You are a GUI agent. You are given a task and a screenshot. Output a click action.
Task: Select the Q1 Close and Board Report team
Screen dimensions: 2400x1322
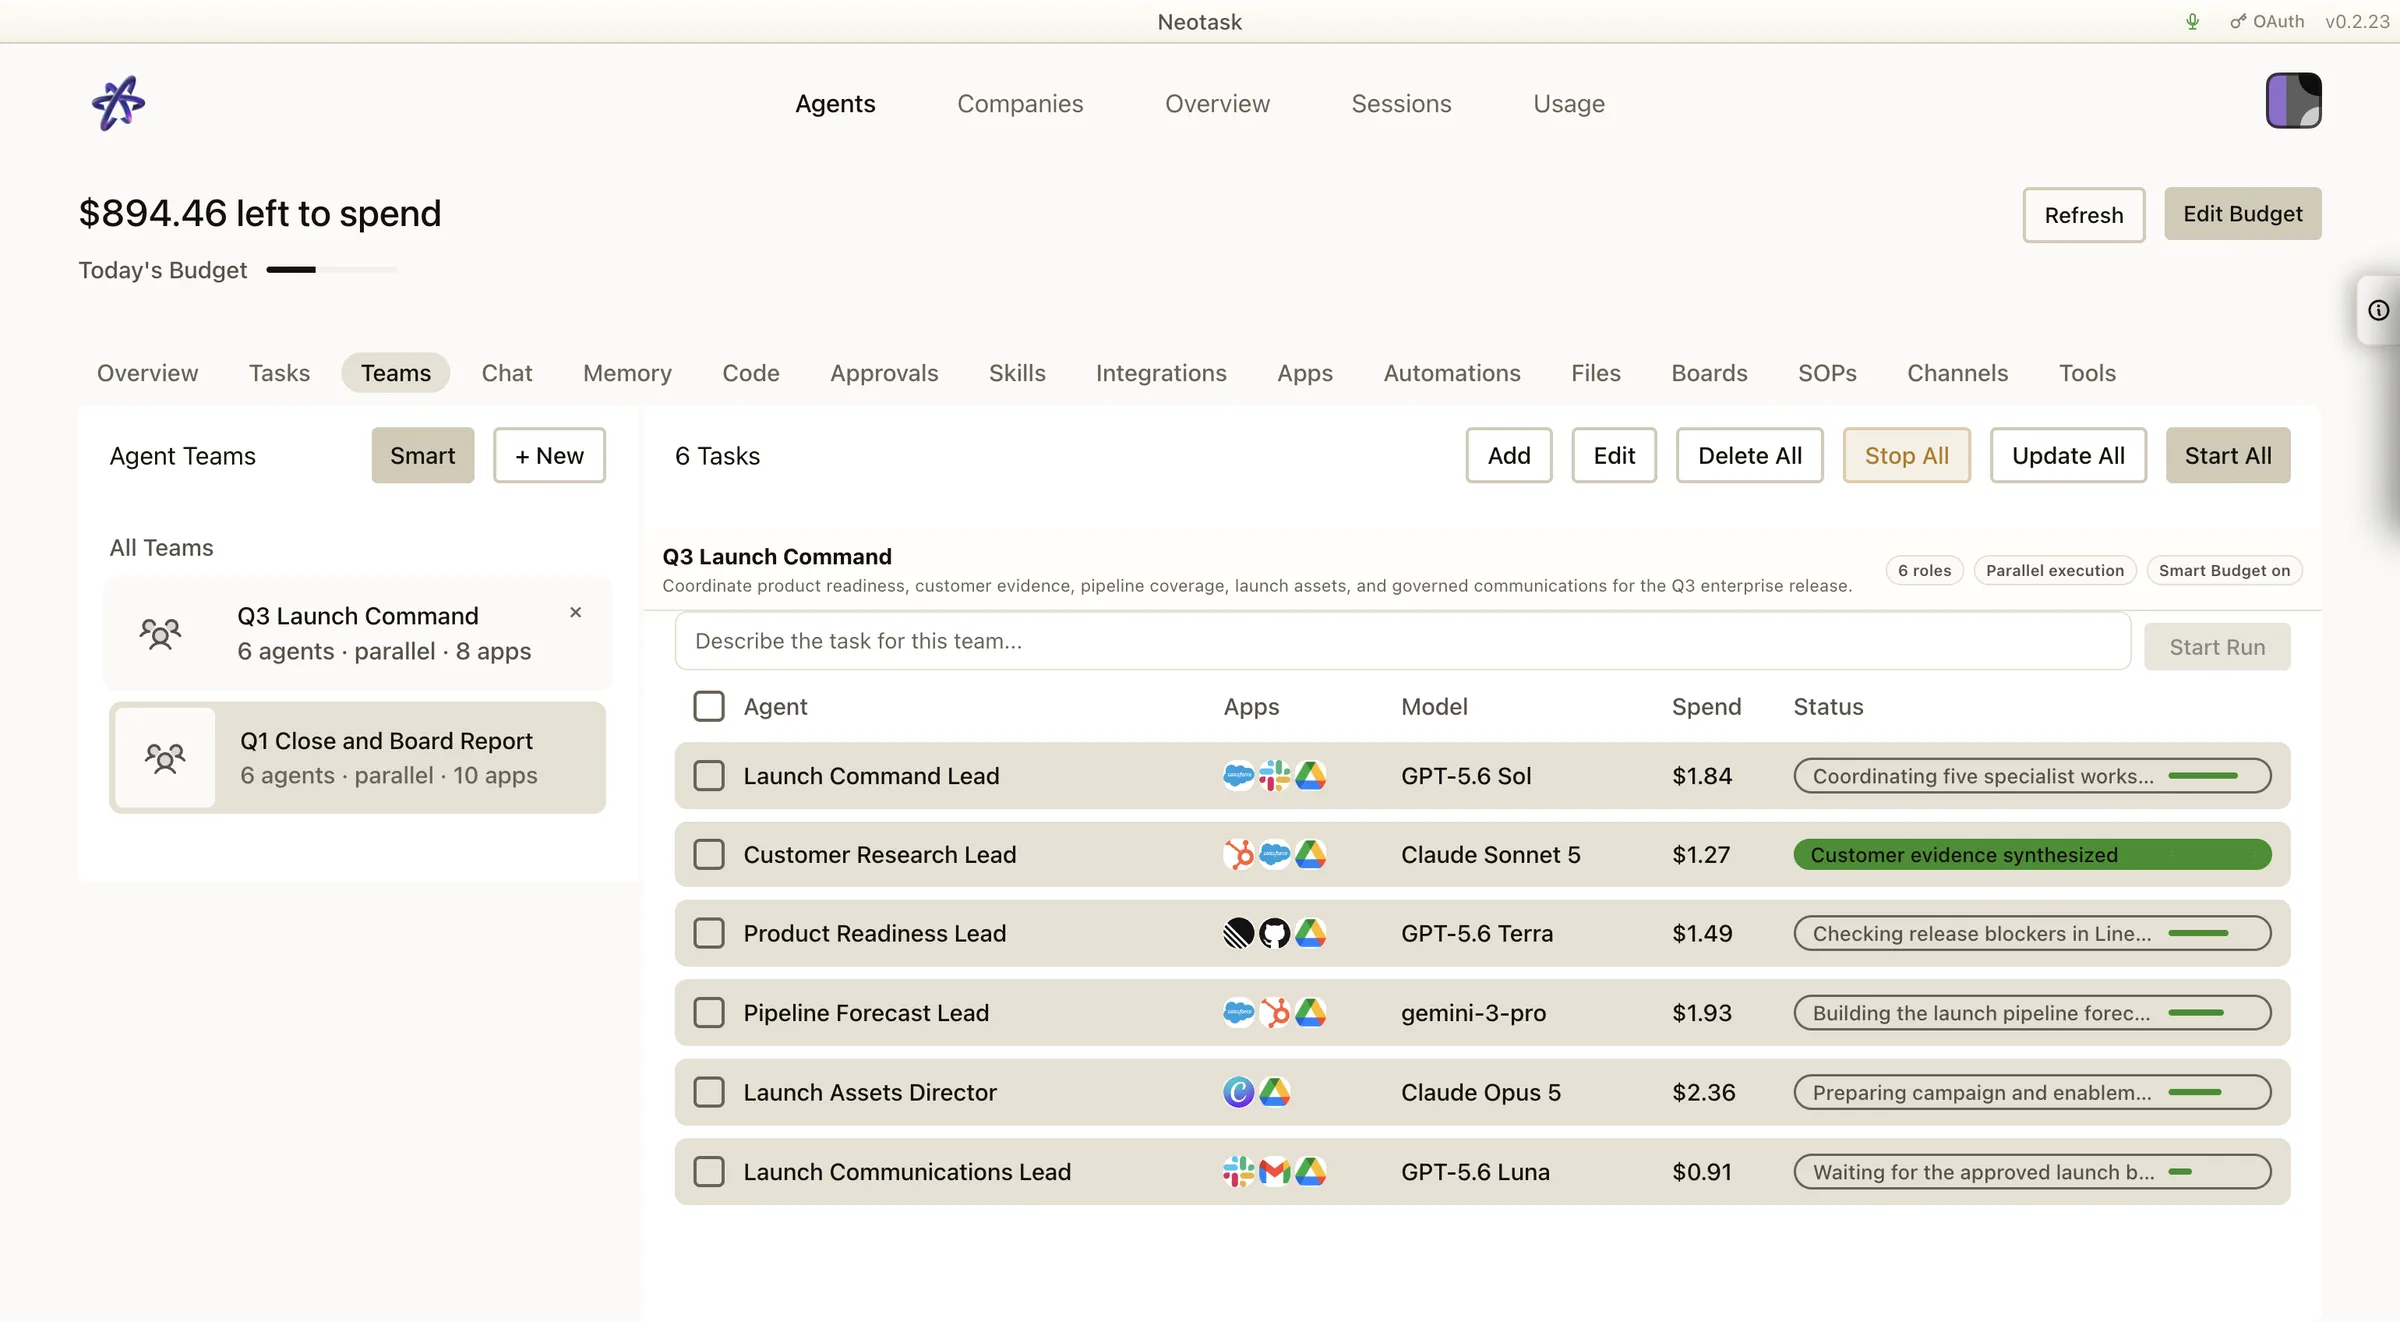pyautogui.click(x=358, y=758)
